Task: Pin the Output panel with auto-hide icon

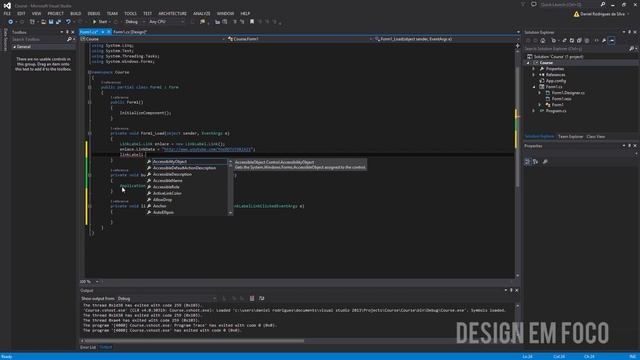Action: [511, 290]
